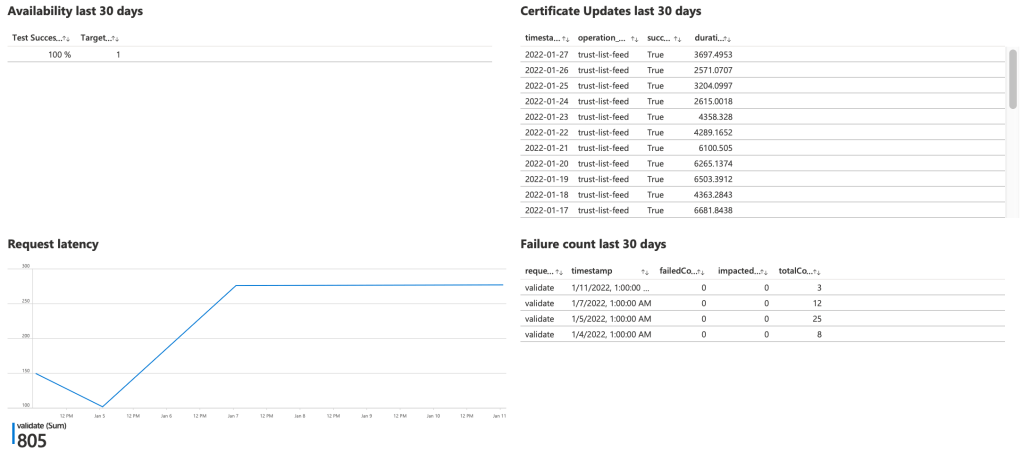This screenshot has height=452, width=1022.
Task: Sort failure table by impacted column
Action: tap(766, 271)
